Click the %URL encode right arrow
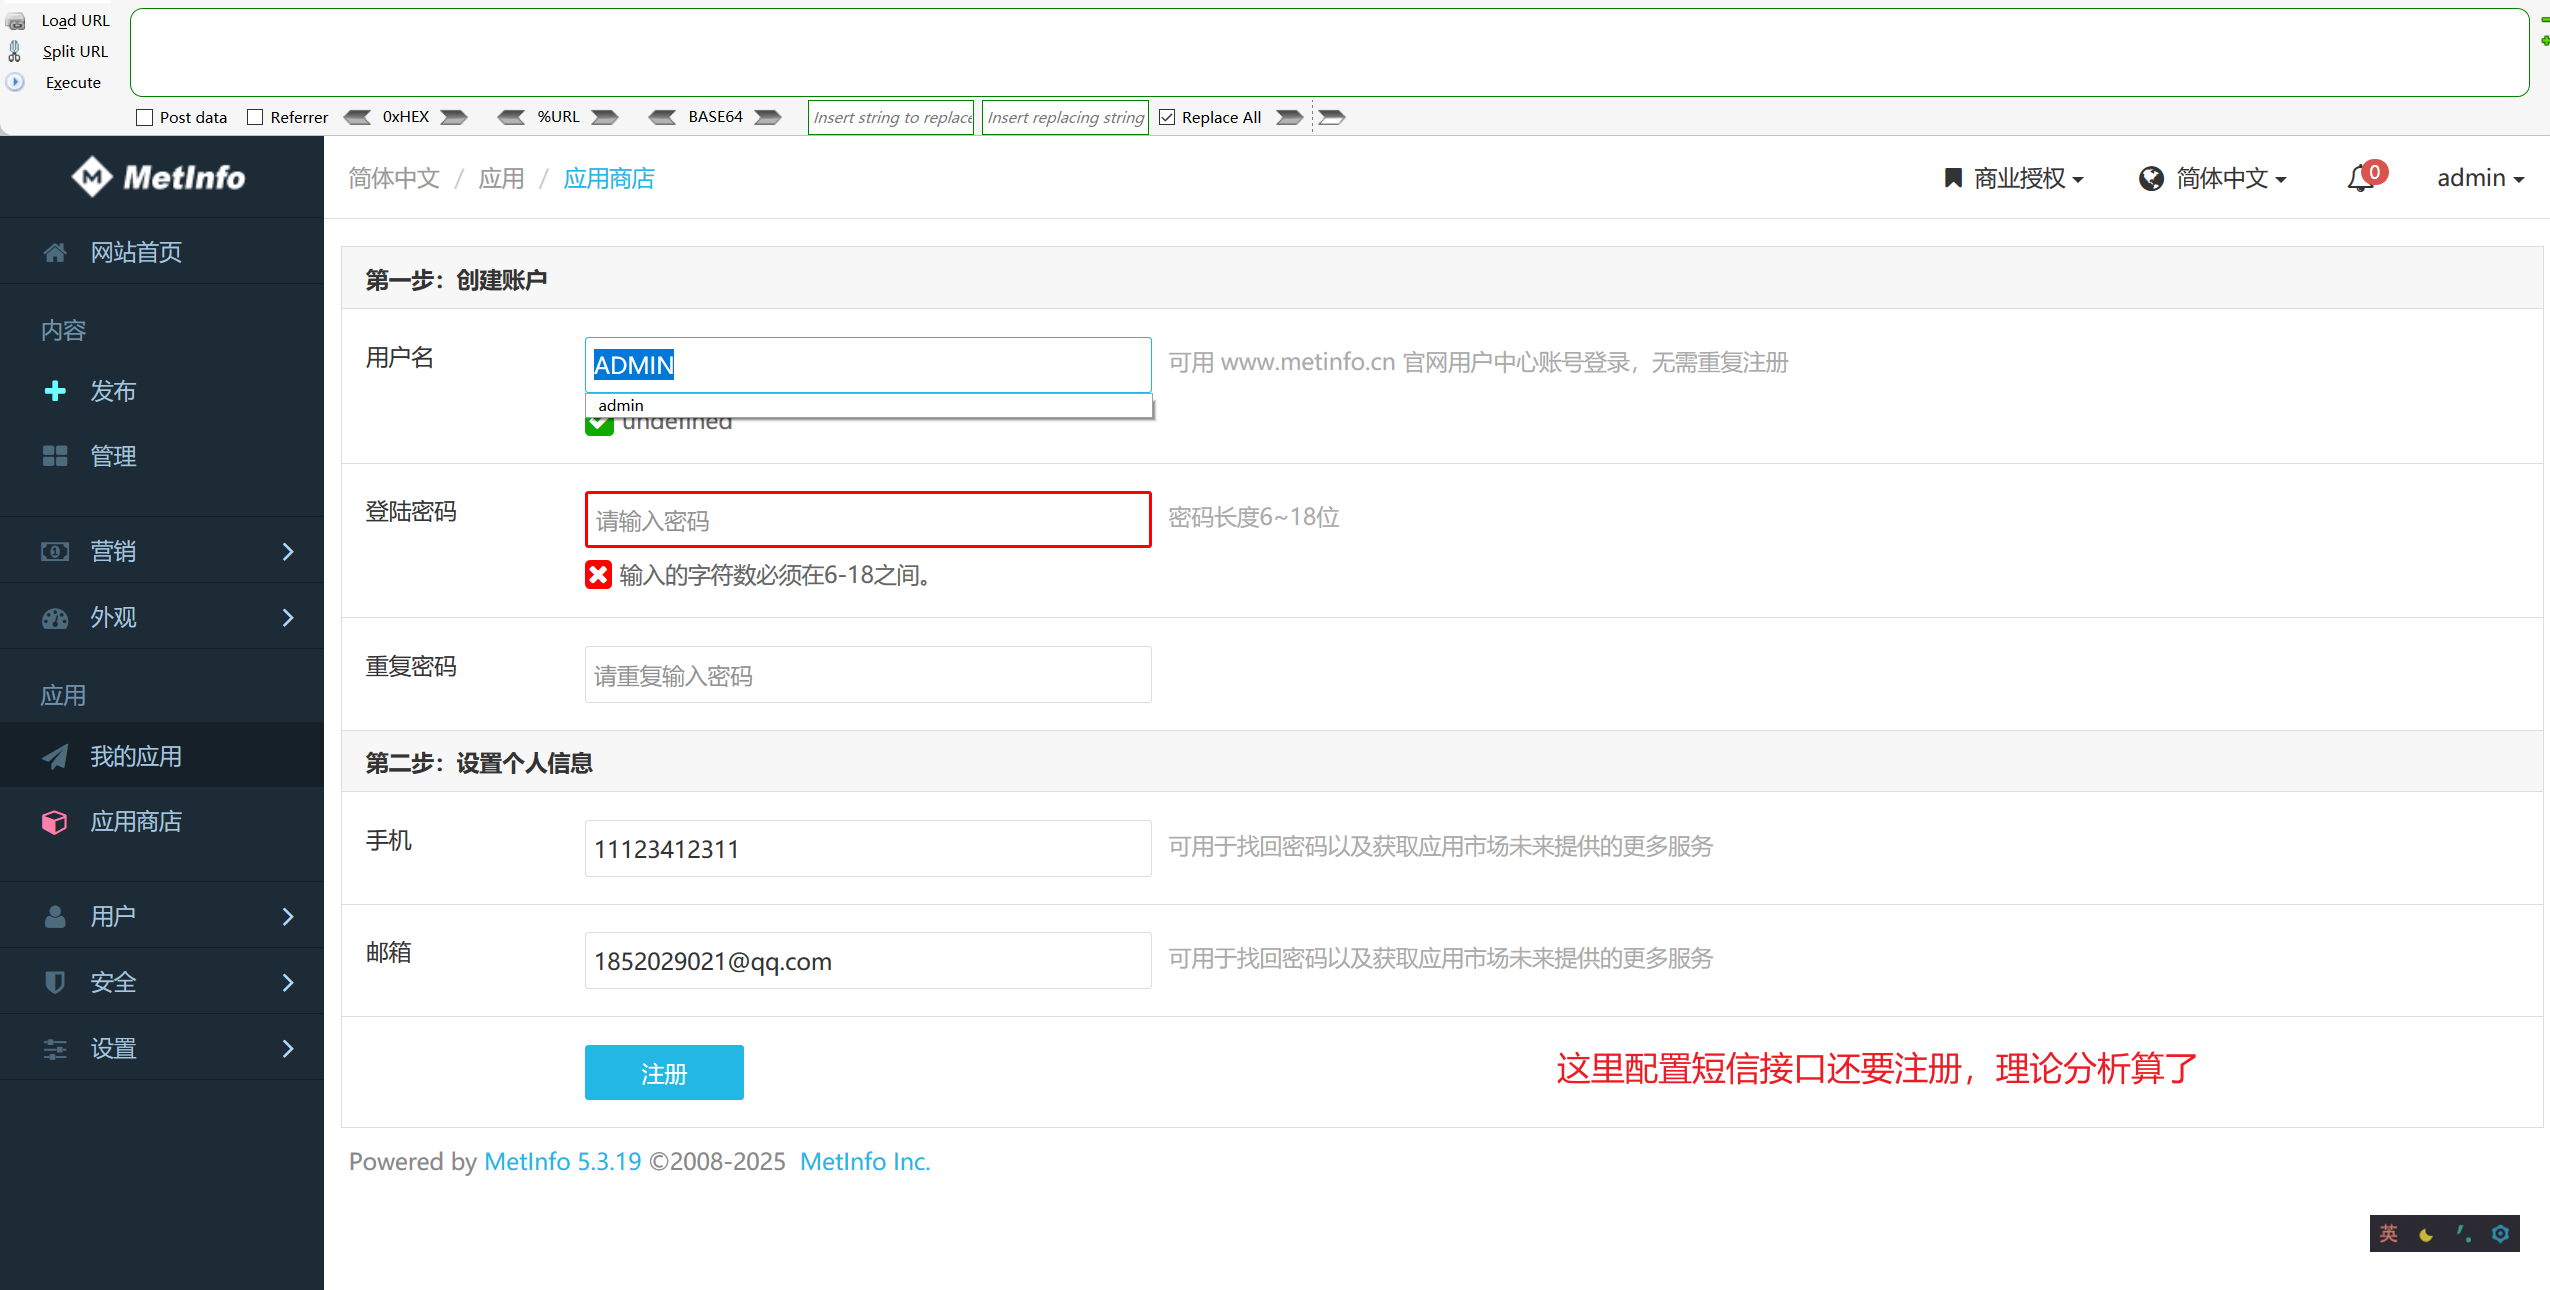This screenshot has width=2550, height=1290. (x=604, y=117)
